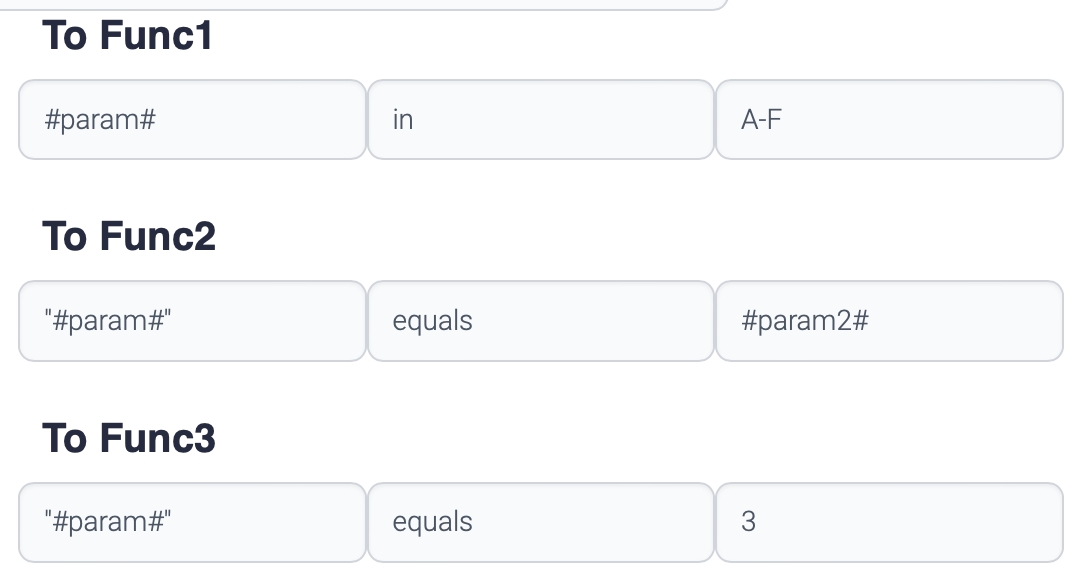Viewport: 1082px width, 578px height.
Task: Focus the "#param#" field under To Func2
Action: pyautogui.click(x=192, y=321)
